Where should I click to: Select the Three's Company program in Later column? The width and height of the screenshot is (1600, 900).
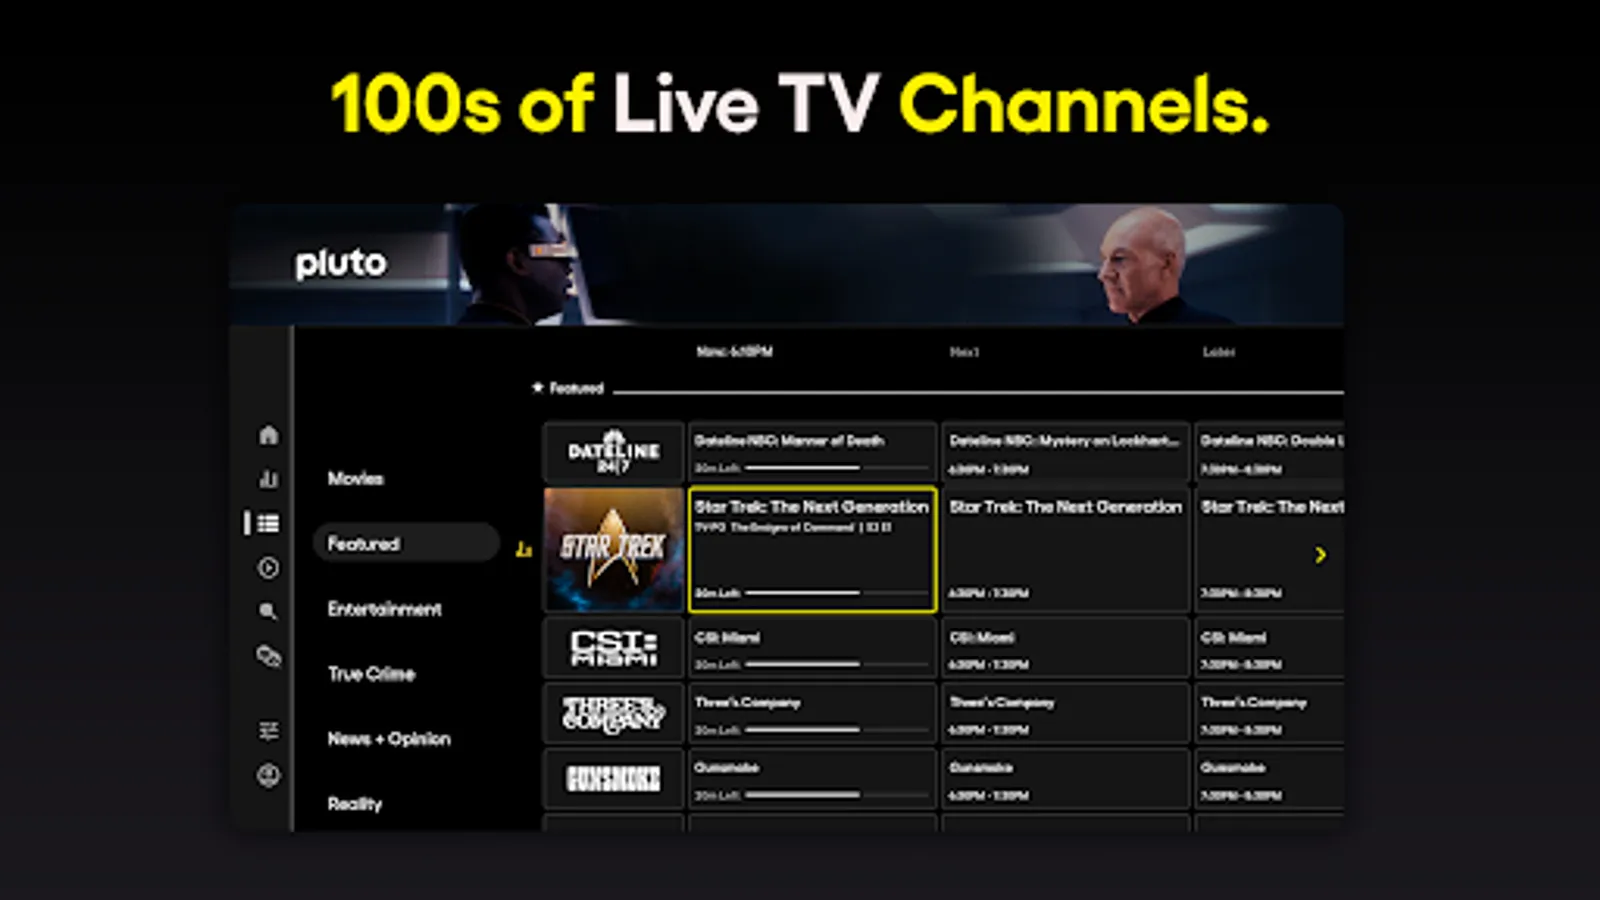point(1269,713)
